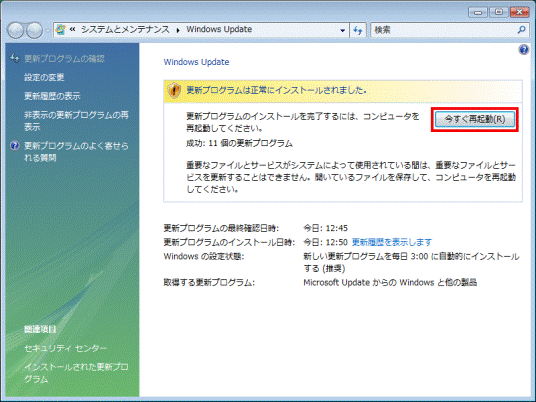Click the 今すぐ再起動(R) button
The height and width of the screenshot is (402, 536).
coord(475,119)
